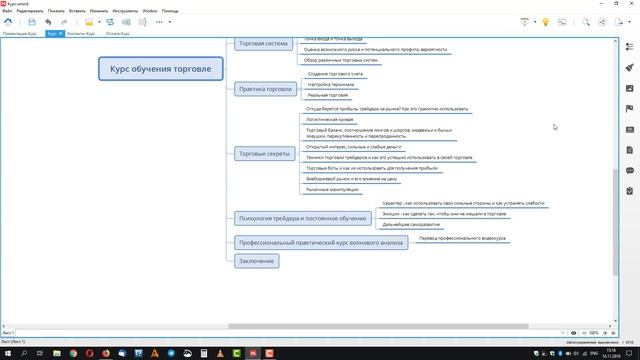Select the Торговая система topic
The height and width of the screenshot is (360, 640).
click(x=263, y=43)
